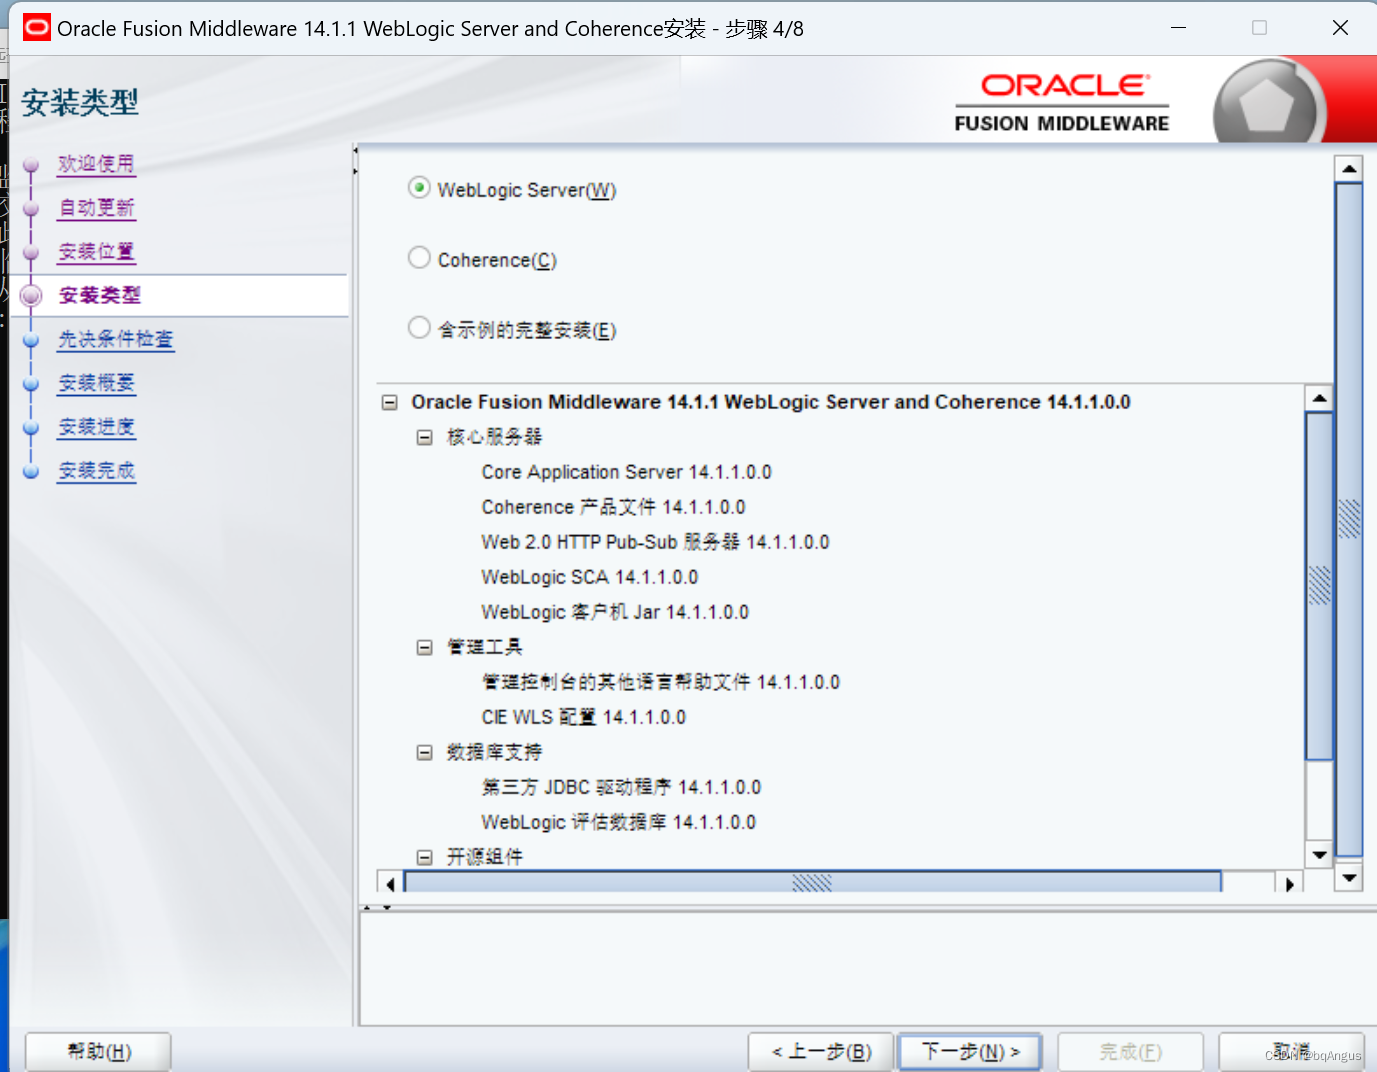Screen dimensions: 1377x1072
Task: Click the 取消 cancel button
Action: click(x=1292, y=1052)
